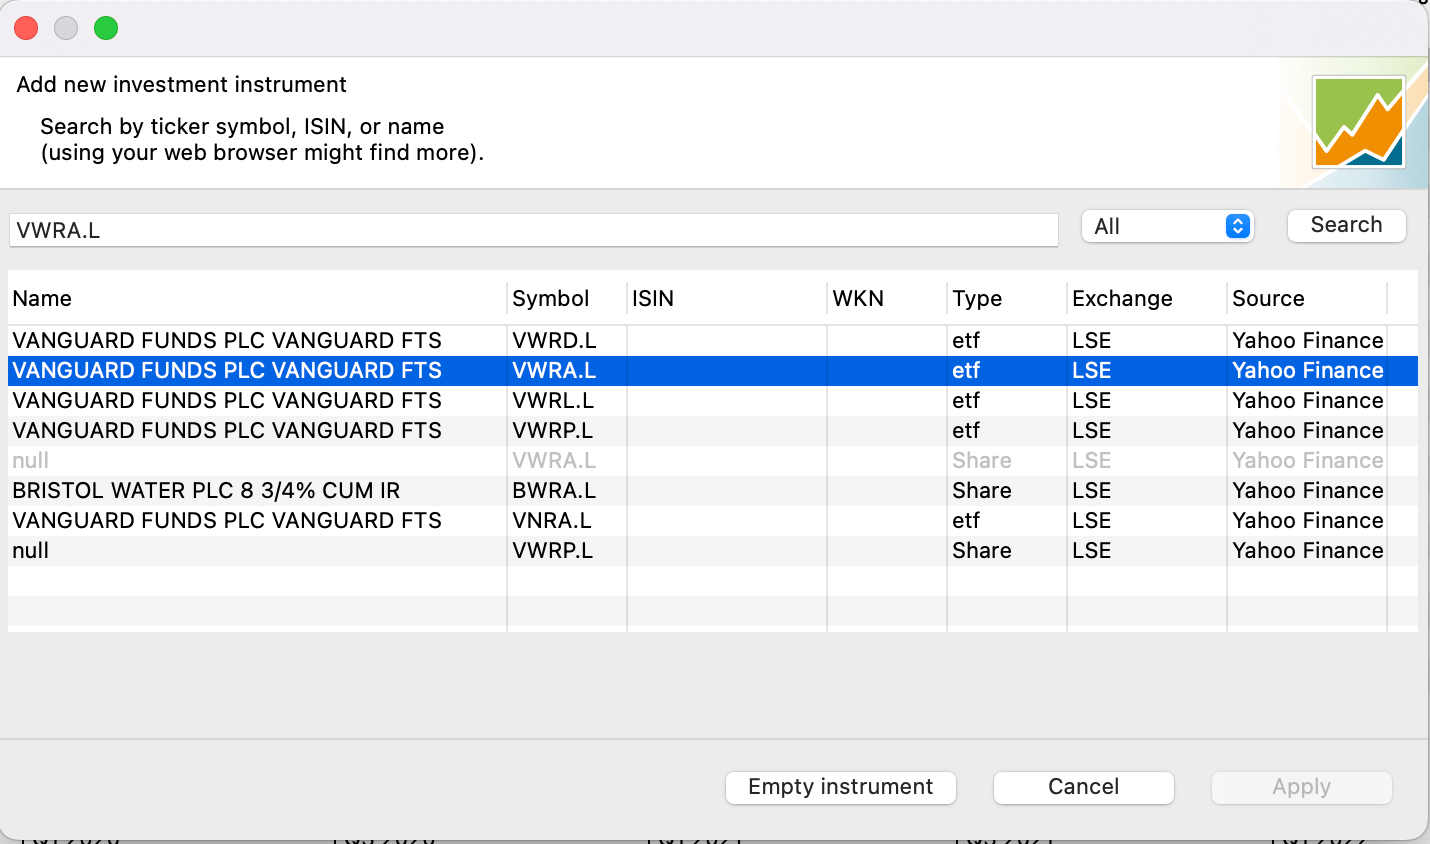Click Yahoo Finance in the BWRA.L row
1430x844 pixels.
[x=1308, y=490]
